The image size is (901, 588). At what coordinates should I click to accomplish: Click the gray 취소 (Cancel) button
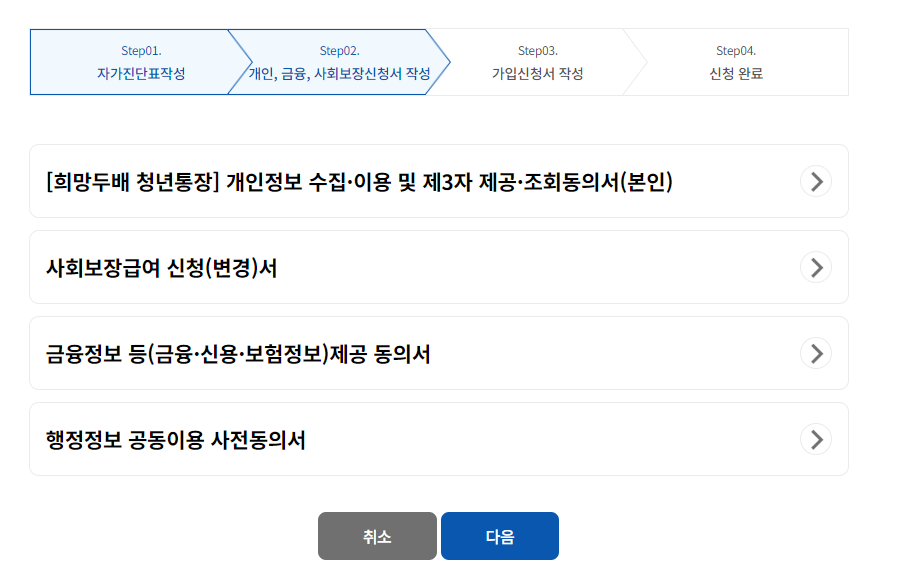tap(377, 535)
